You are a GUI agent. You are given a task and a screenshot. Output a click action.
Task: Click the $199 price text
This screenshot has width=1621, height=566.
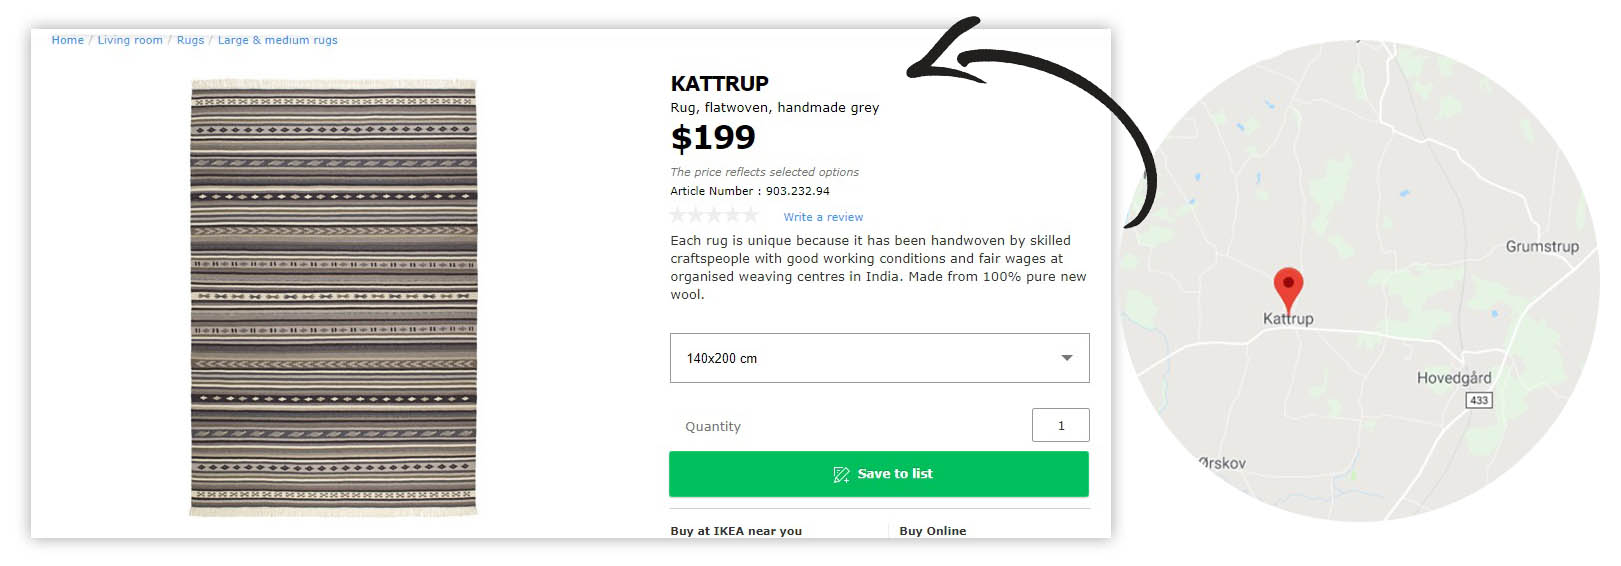click(x=713, y=137)
